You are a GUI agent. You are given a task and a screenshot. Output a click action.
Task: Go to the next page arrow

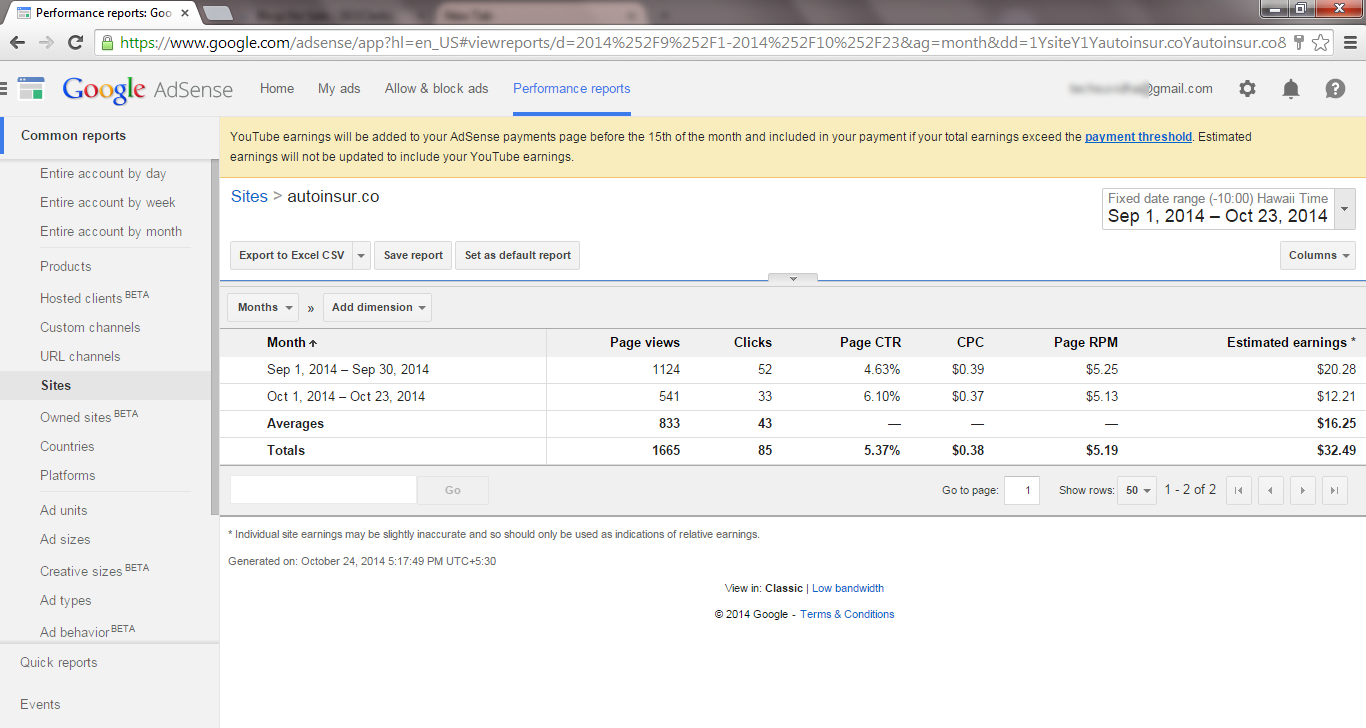pyautogui.click(x=1302, y=490)
